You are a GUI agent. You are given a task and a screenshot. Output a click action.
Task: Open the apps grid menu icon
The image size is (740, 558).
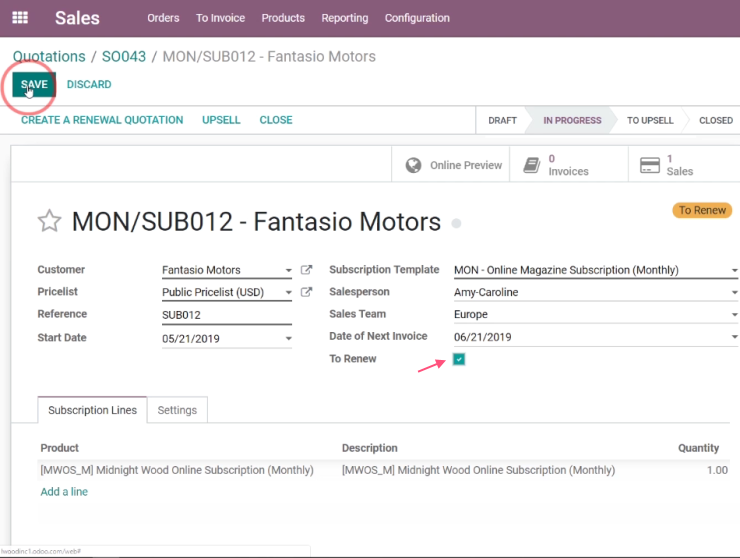click(x=20, y=18)
